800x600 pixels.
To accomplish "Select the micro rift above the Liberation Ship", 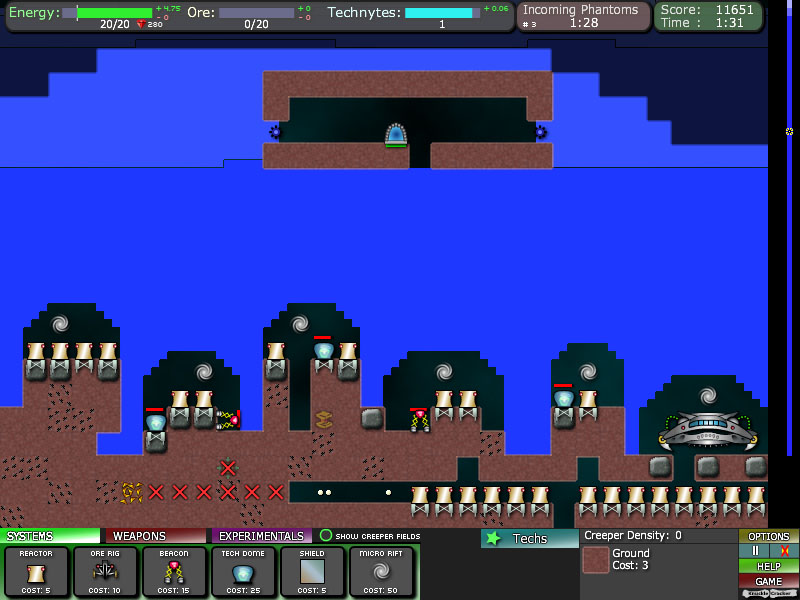I will (x=708, y=395).
